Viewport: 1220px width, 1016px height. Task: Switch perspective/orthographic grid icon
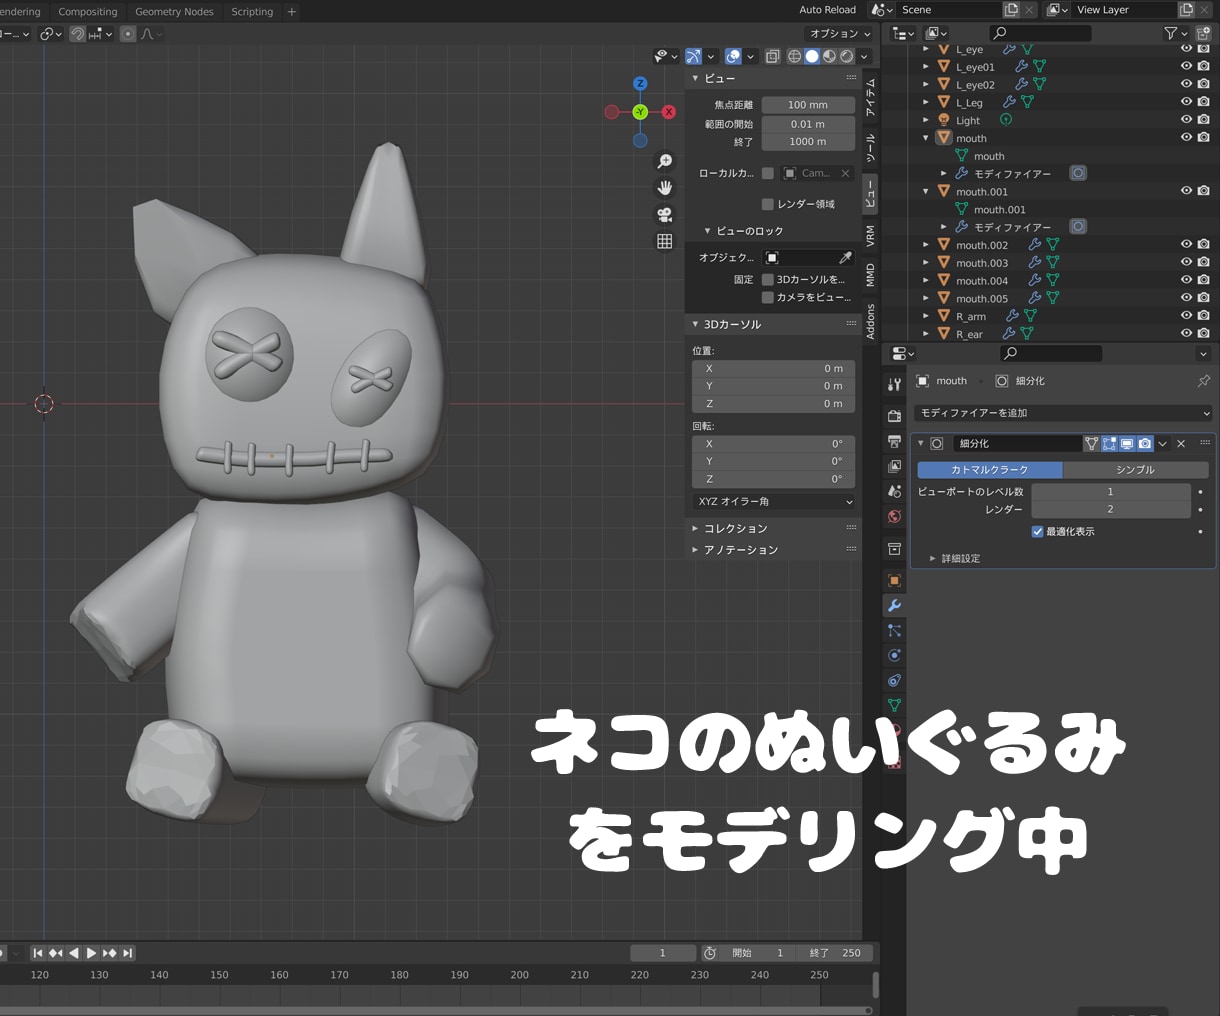coord(664,241)
